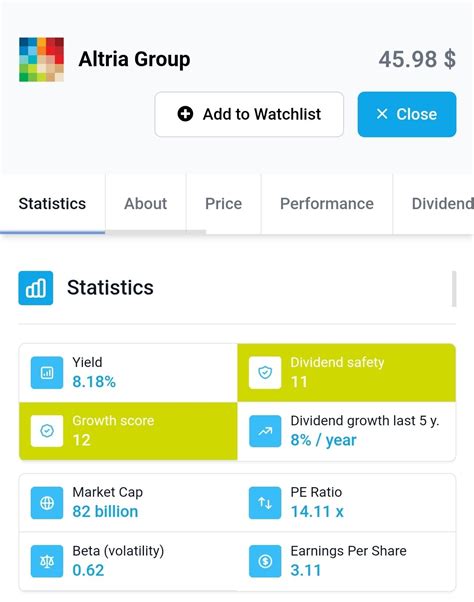Add Altria Group to Watchlist

tap(249, 114)
